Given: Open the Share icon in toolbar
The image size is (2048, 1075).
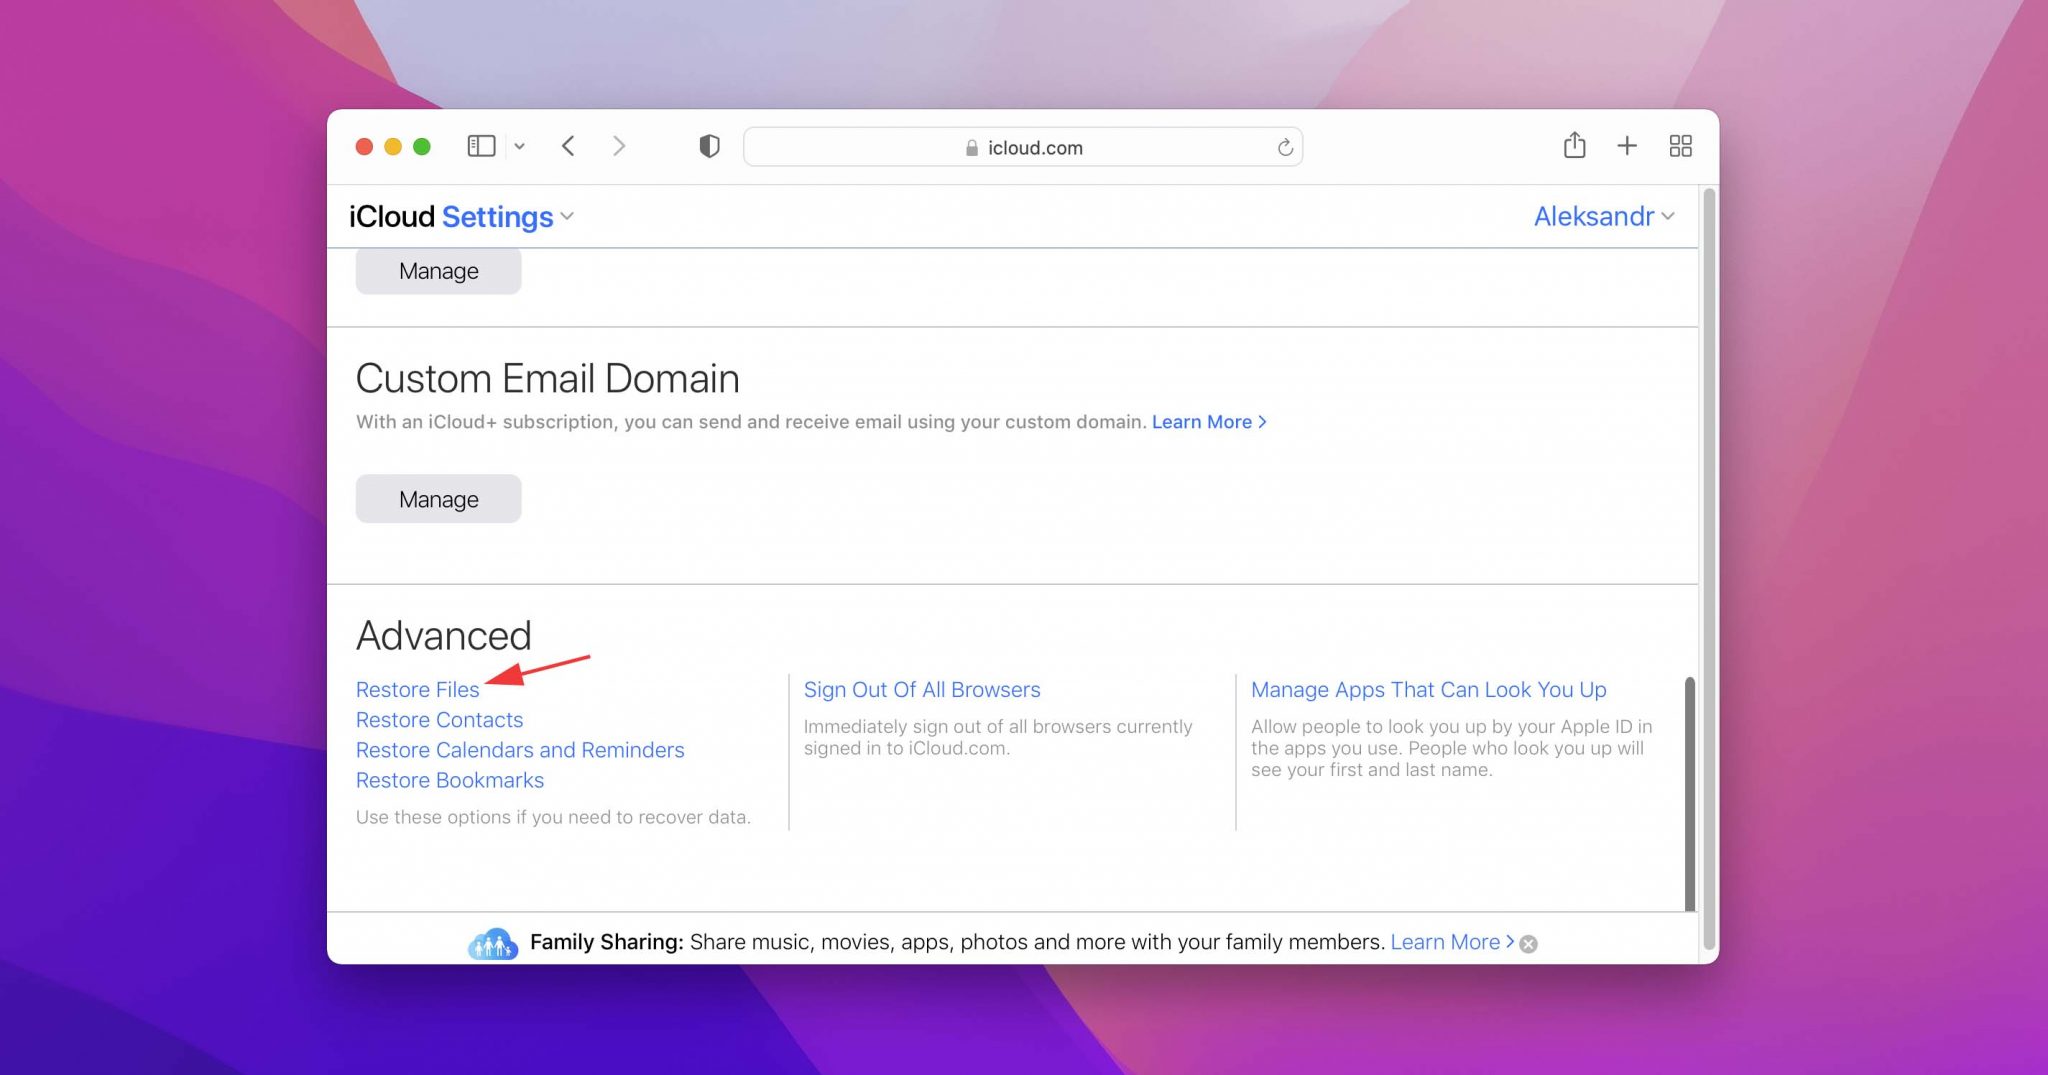Looking at the screenshot, I should (1574, 145).
